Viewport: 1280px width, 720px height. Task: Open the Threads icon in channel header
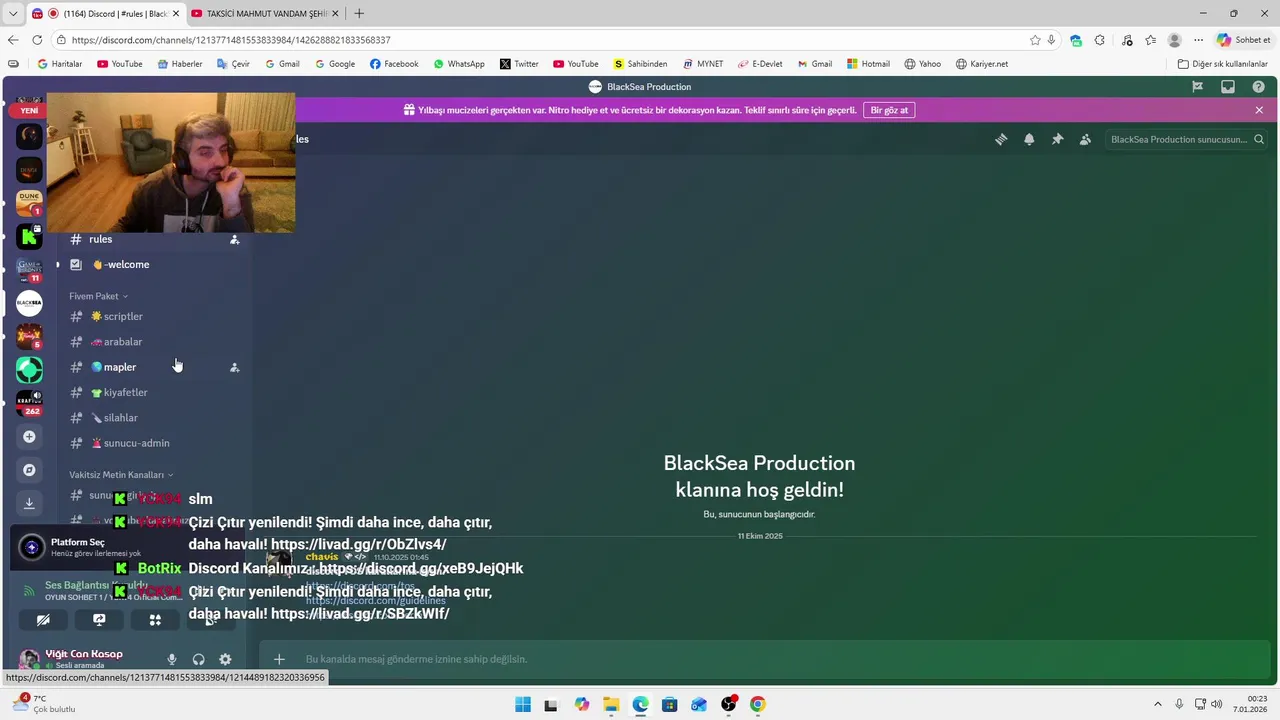pos(1001,139)
